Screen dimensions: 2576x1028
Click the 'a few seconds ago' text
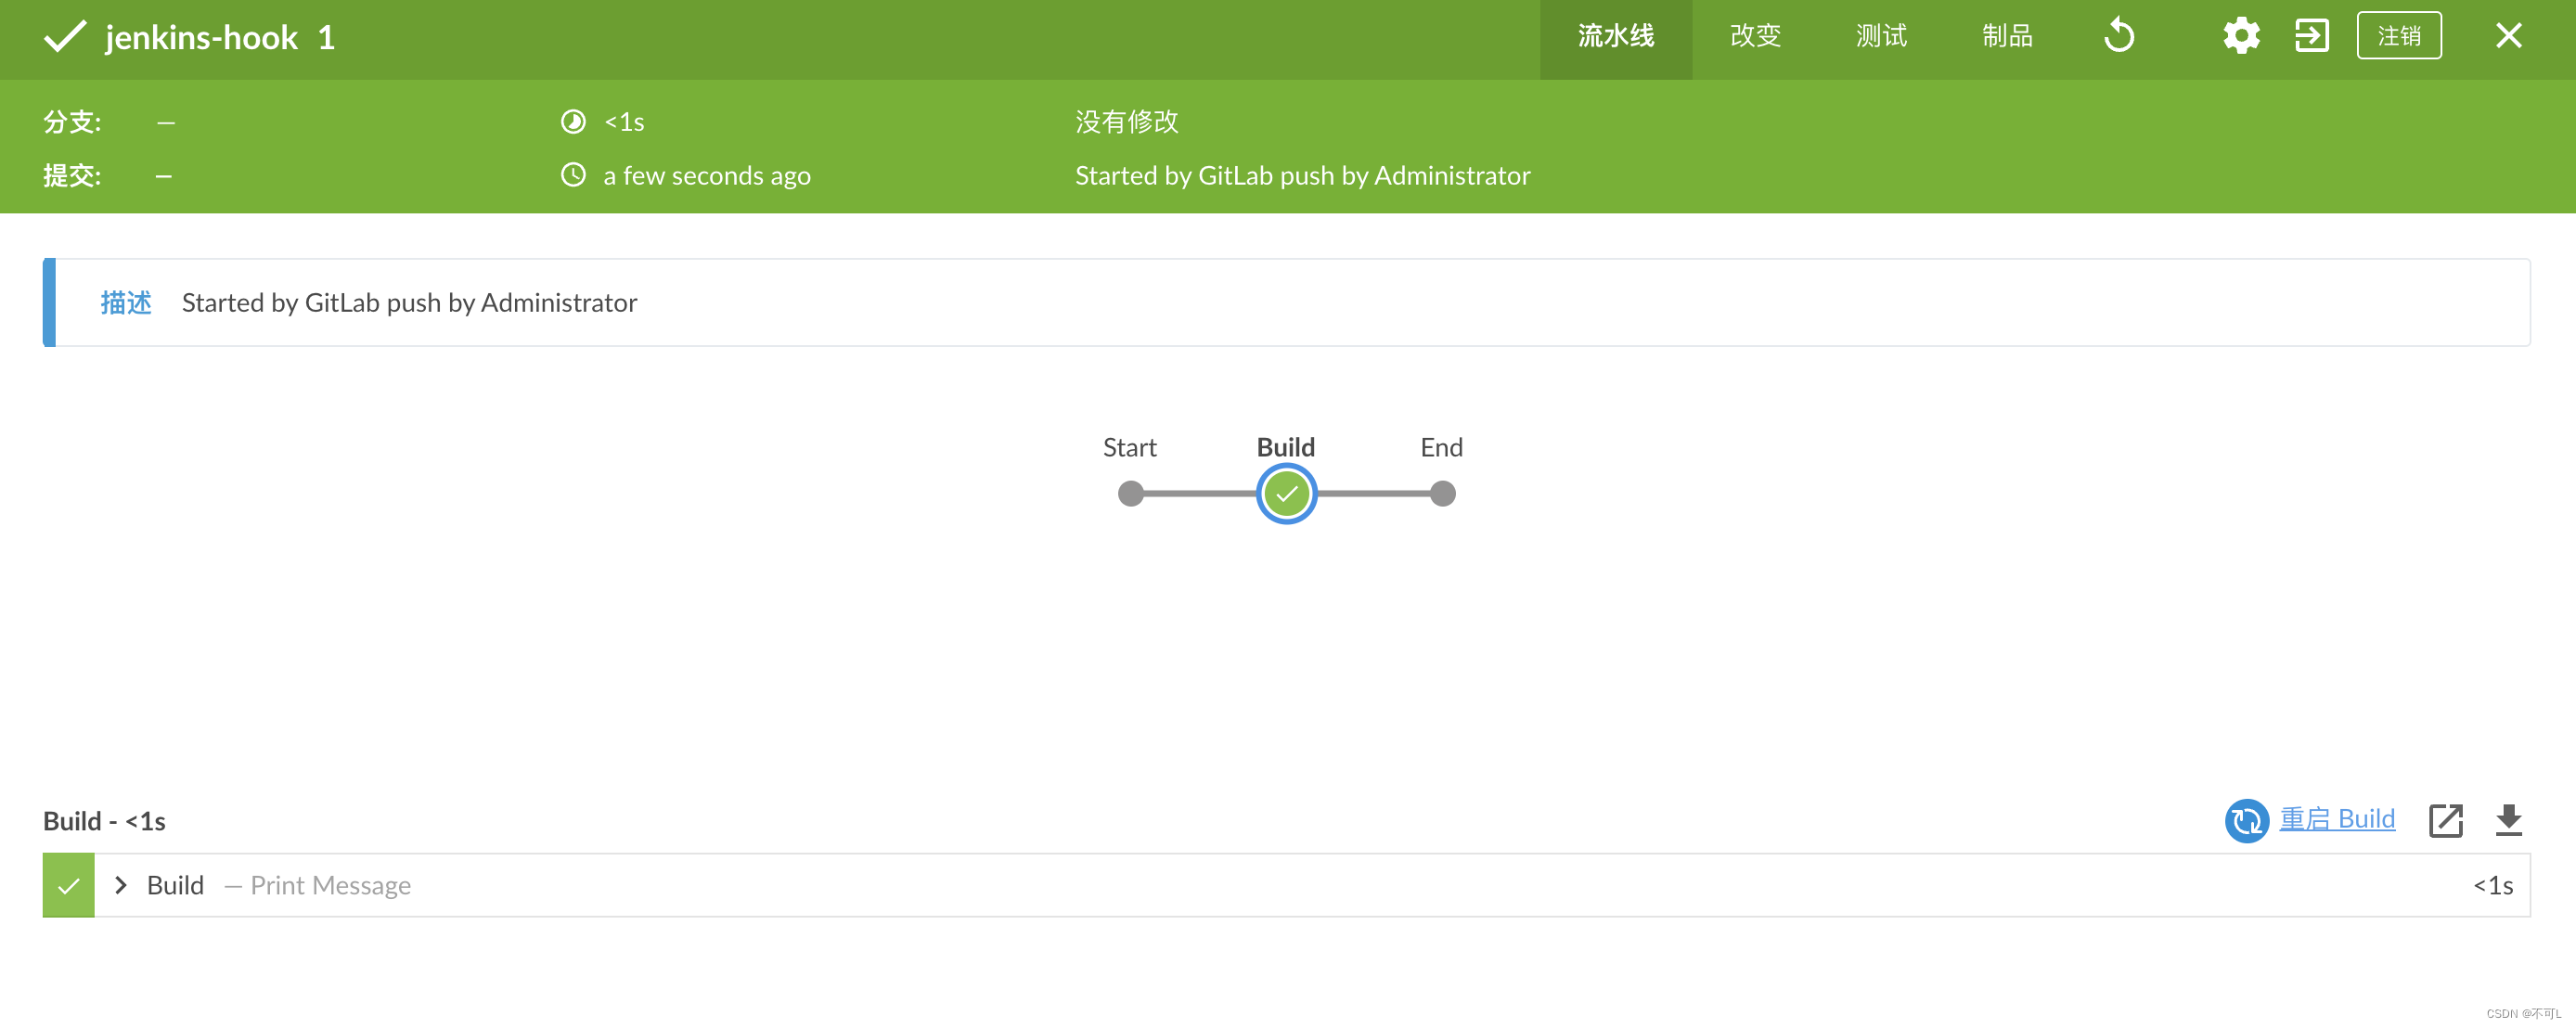[707, 176]
